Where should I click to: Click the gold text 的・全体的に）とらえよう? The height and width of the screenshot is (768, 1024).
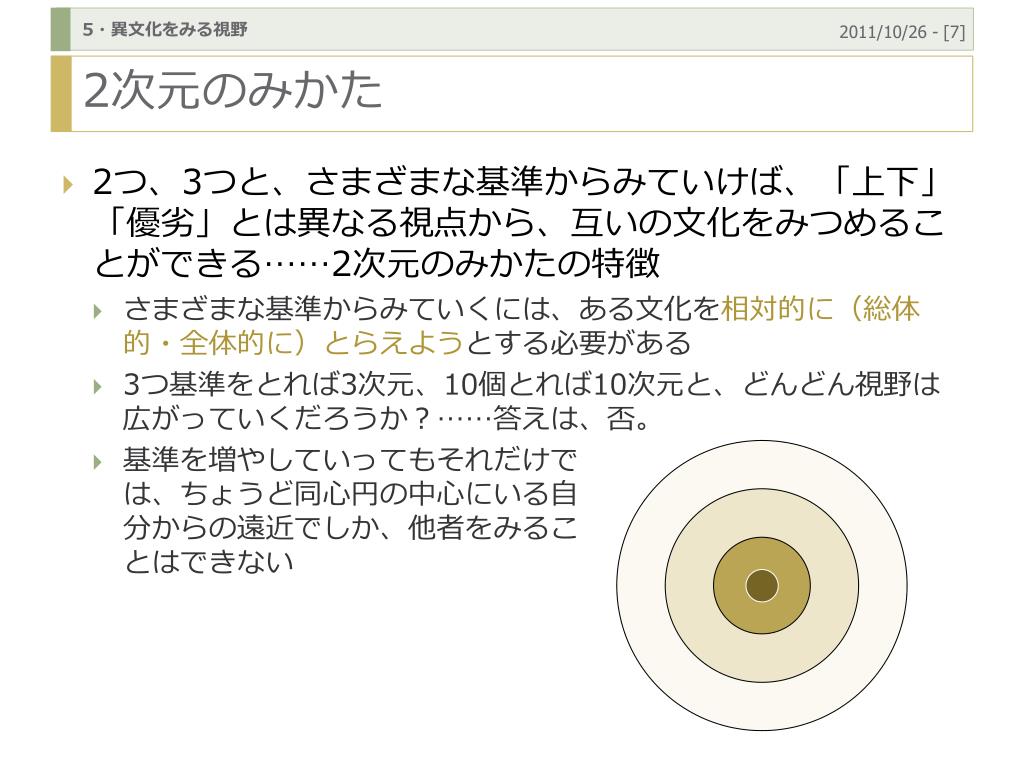293,343
